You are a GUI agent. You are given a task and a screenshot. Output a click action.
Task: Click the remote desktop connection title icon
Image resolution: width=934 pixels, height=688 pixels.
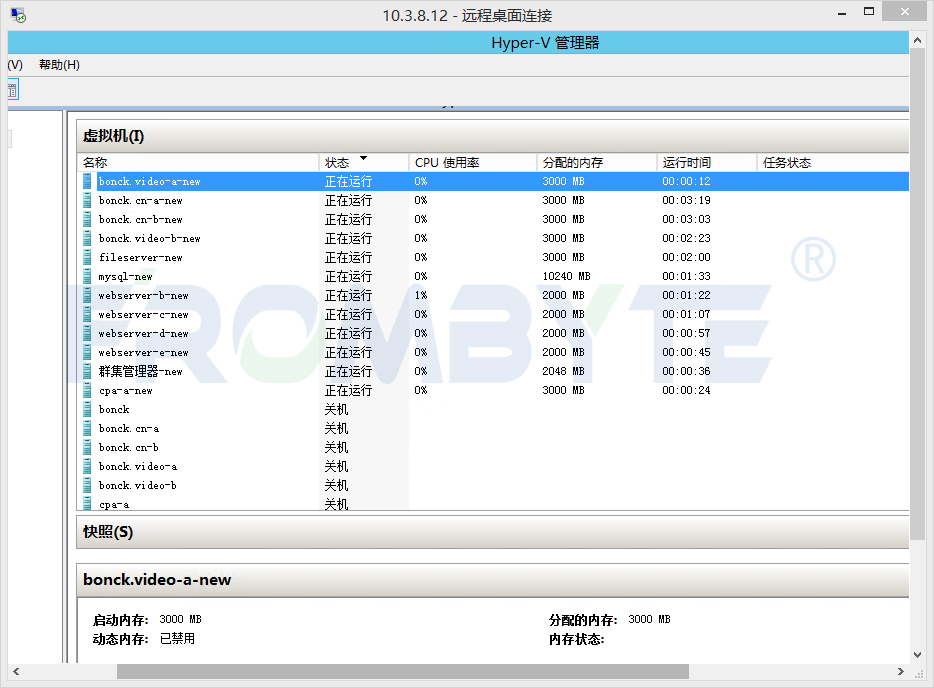[x=18, y=15]
